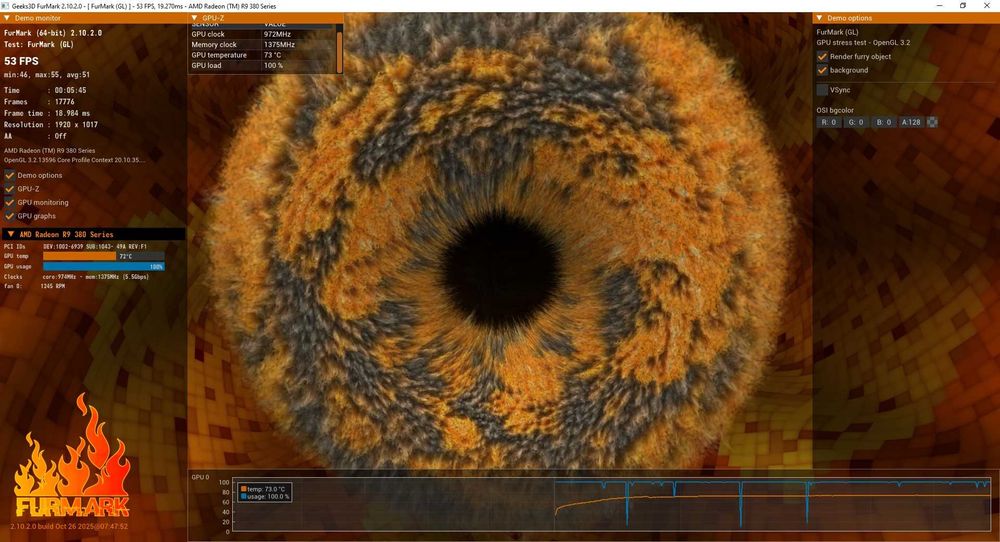Click the A:128 alpha field

911,122
